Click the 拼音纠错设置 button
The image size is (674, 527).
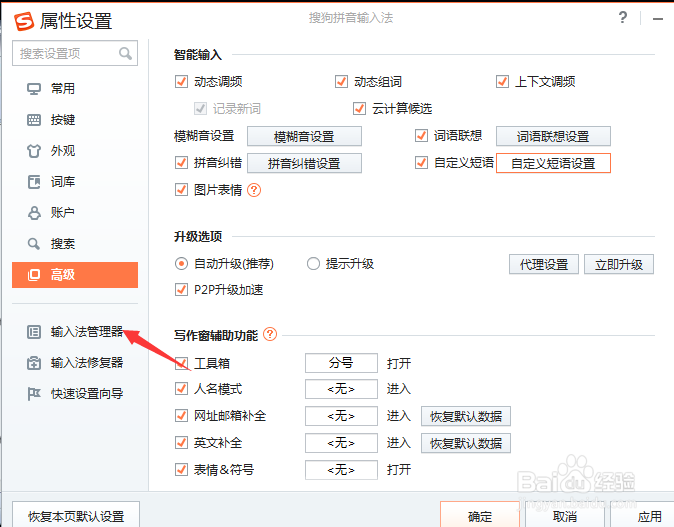tap(304, 163)
